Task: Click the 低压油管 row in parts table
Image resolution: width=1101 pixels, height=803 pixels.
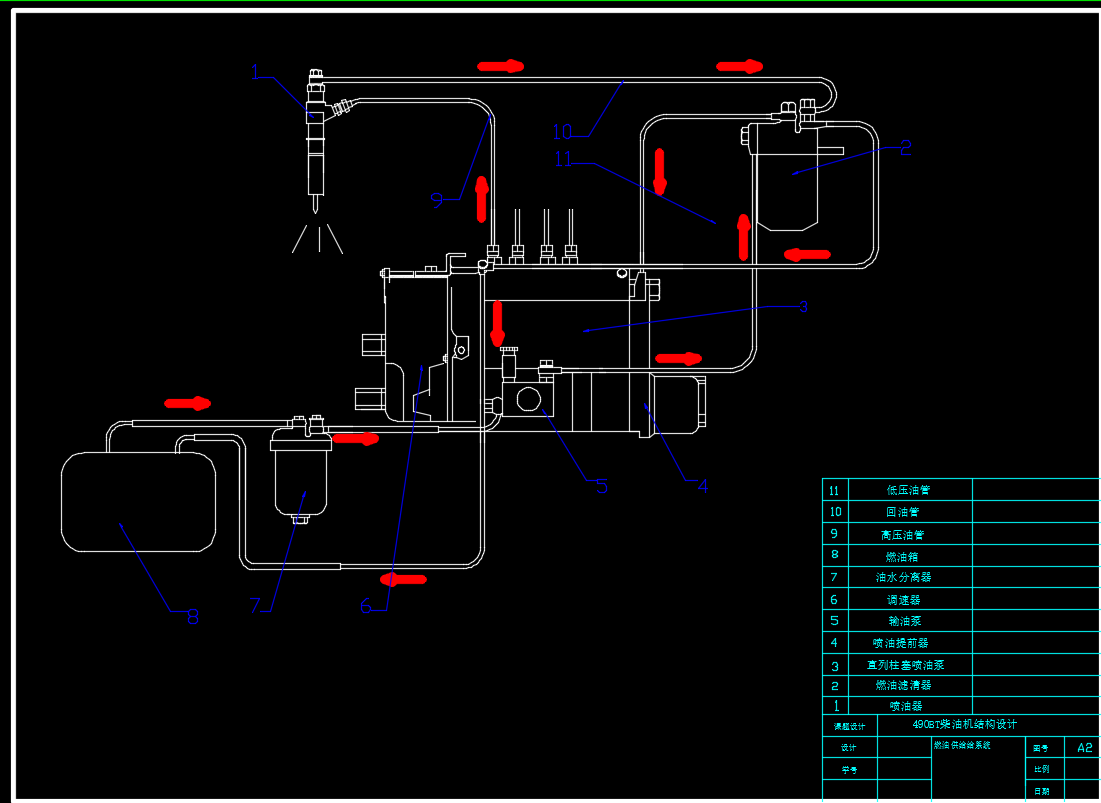Action: click(909, 490)
